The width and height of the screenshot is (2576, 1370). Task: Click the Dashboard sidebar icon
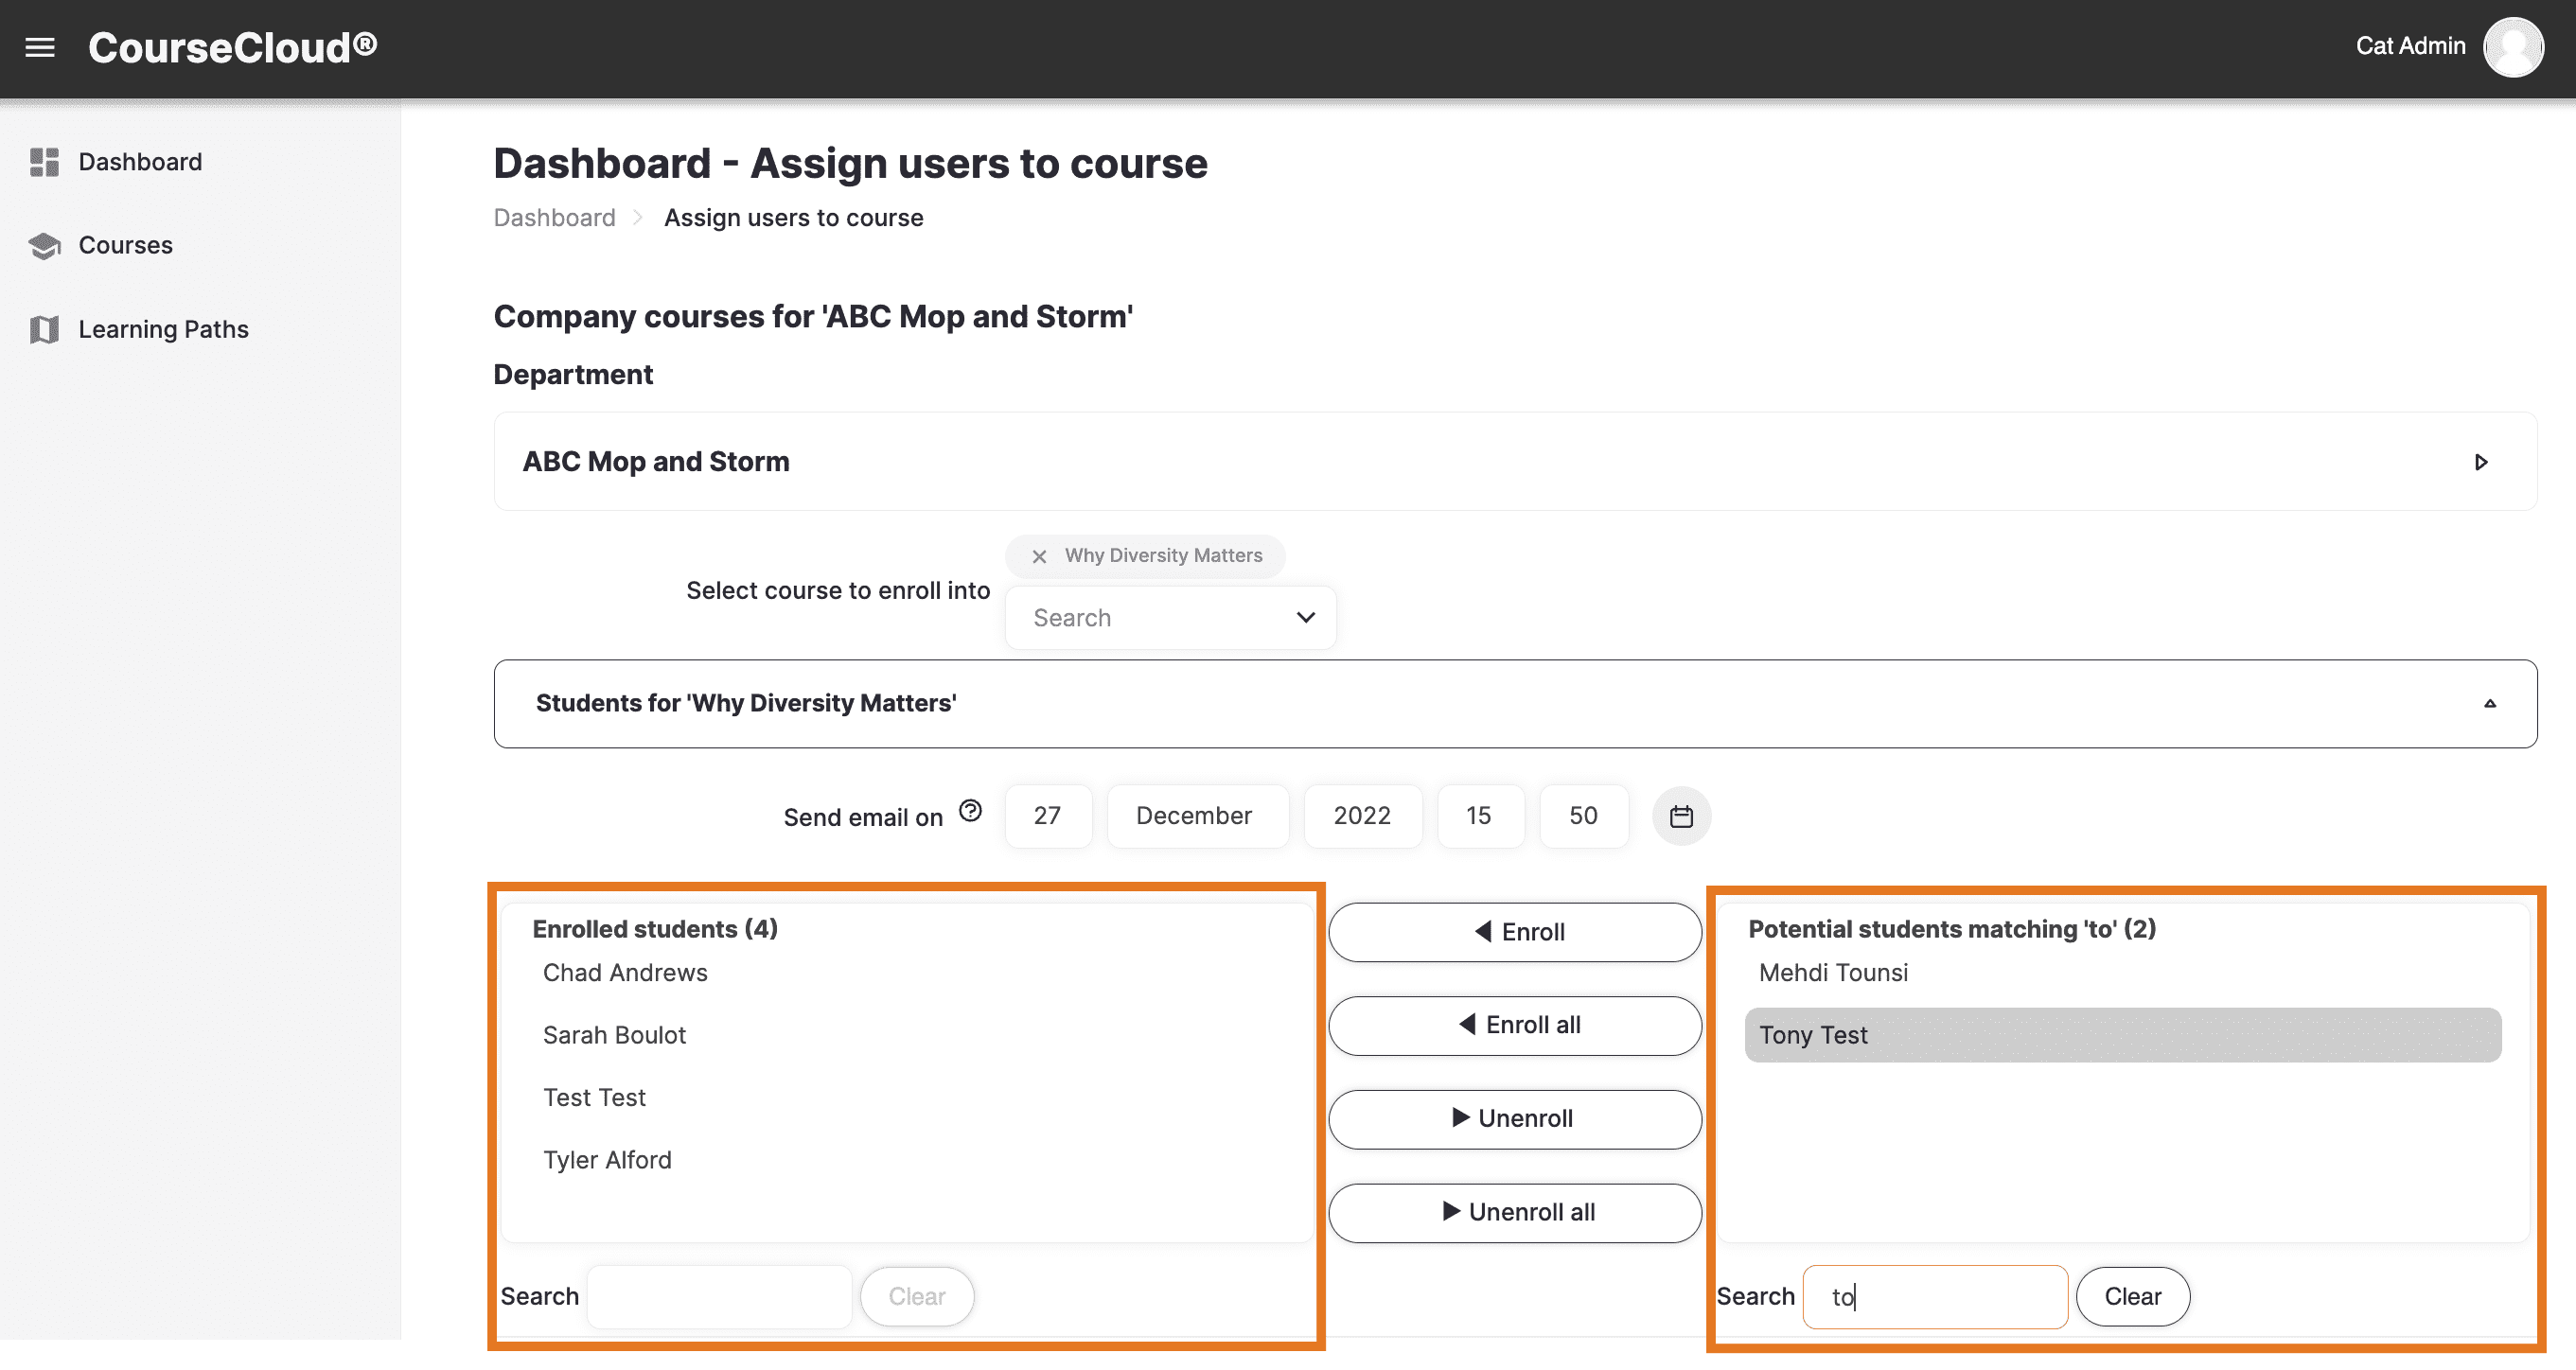[x=44, y=162]
